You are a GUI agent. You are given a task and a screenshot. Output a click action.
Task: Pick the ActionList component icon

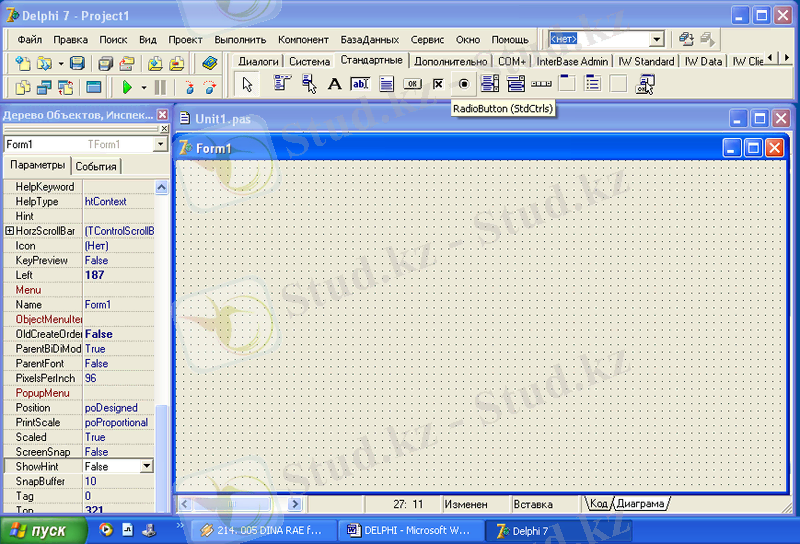point(645,83)
